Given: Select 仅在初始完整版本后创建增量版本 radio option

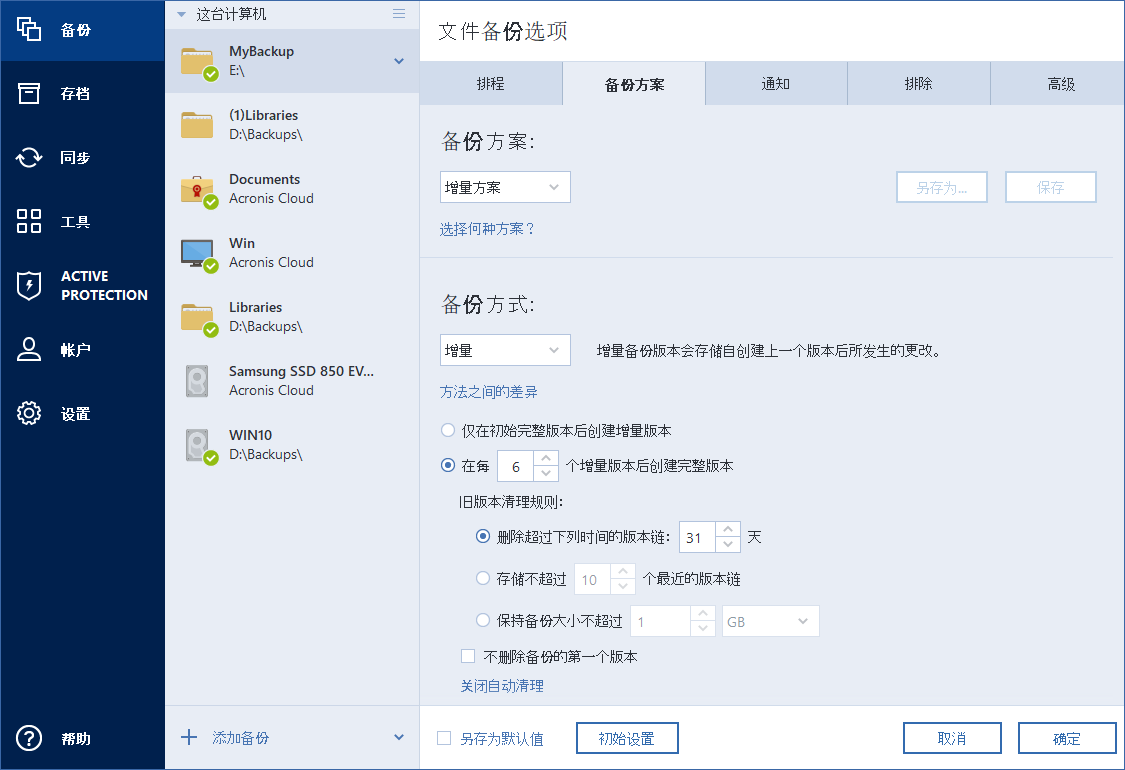Looking at the screenshot, I should click(x=448, y=431).
